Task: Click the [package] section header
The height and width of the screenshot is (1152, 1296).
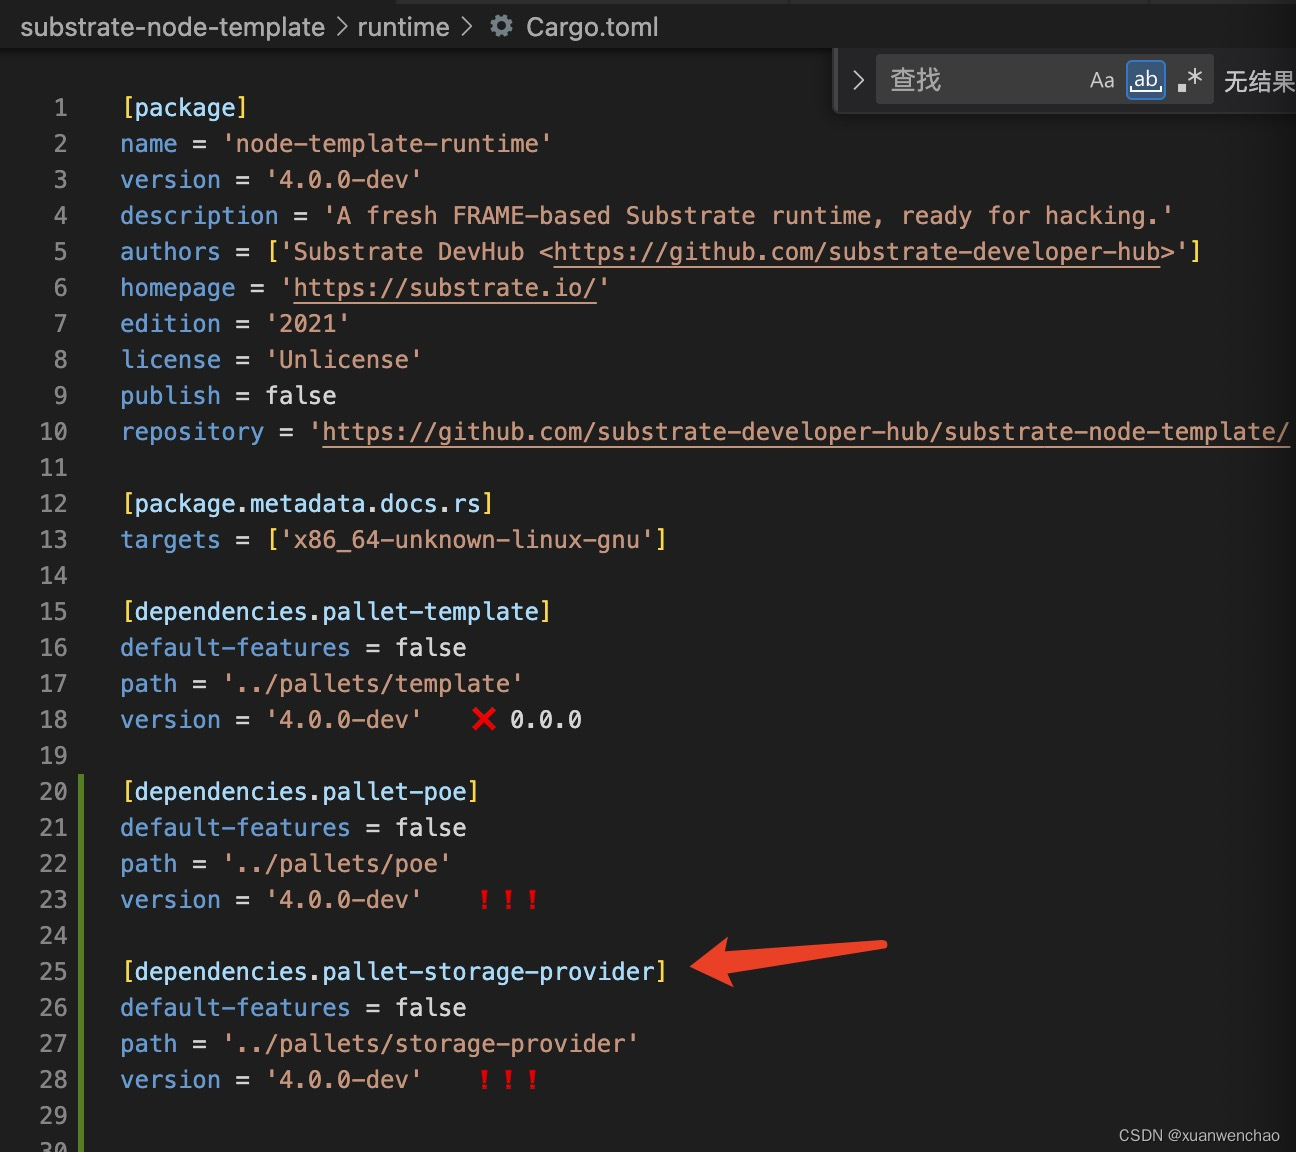Action: click(x=184, y=107)
